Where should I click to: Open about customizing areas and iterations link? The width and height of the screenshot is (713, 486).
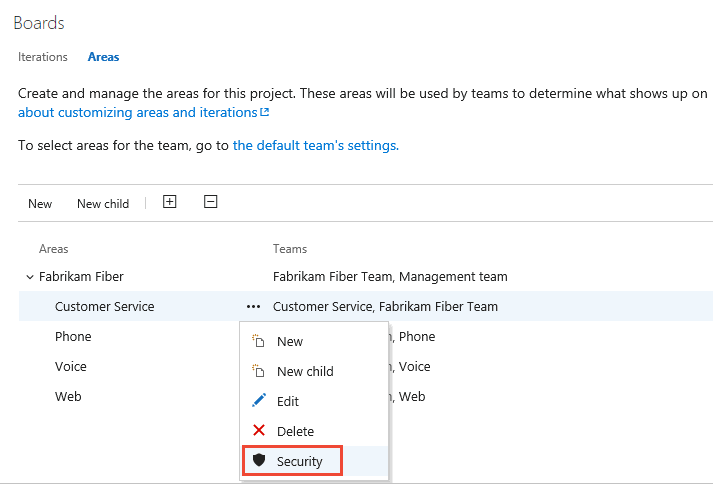[138, 113]
